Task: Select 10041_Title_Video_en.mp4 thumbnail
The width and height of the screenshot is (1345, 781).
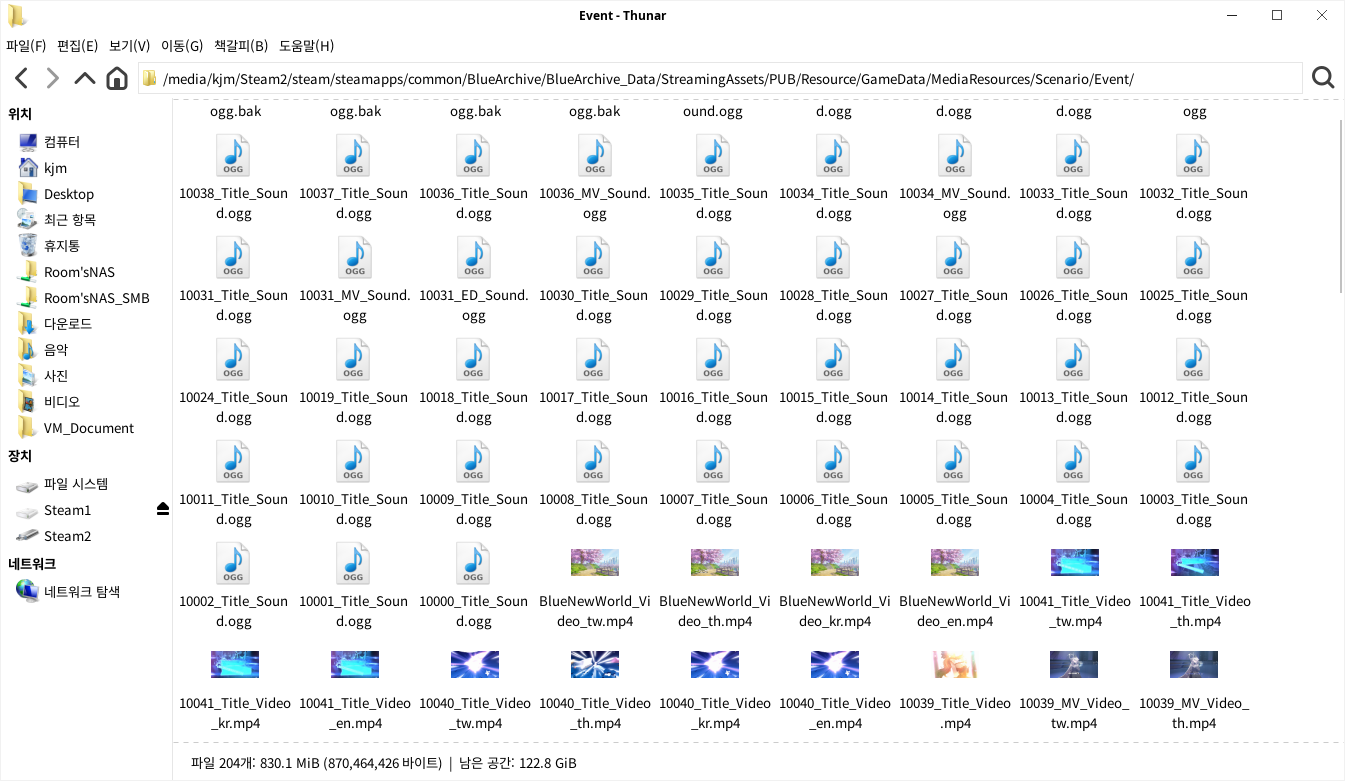Action: [355, 664]
